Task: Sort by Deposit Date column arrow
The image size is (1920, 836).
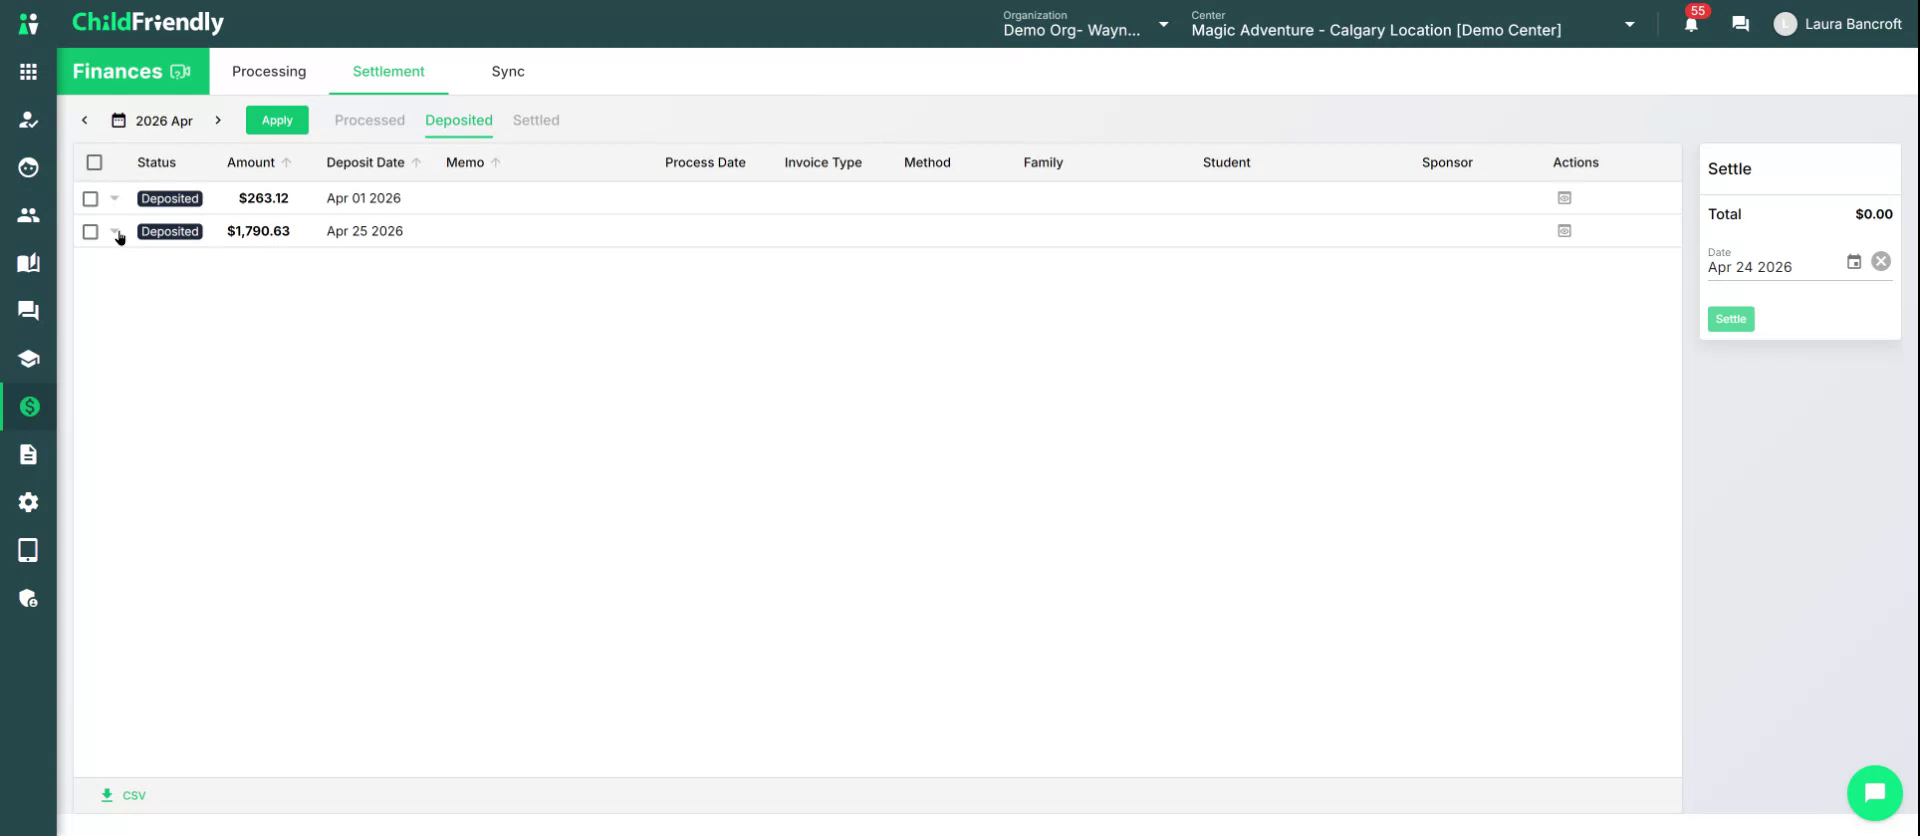Action: tap(416, 162)
